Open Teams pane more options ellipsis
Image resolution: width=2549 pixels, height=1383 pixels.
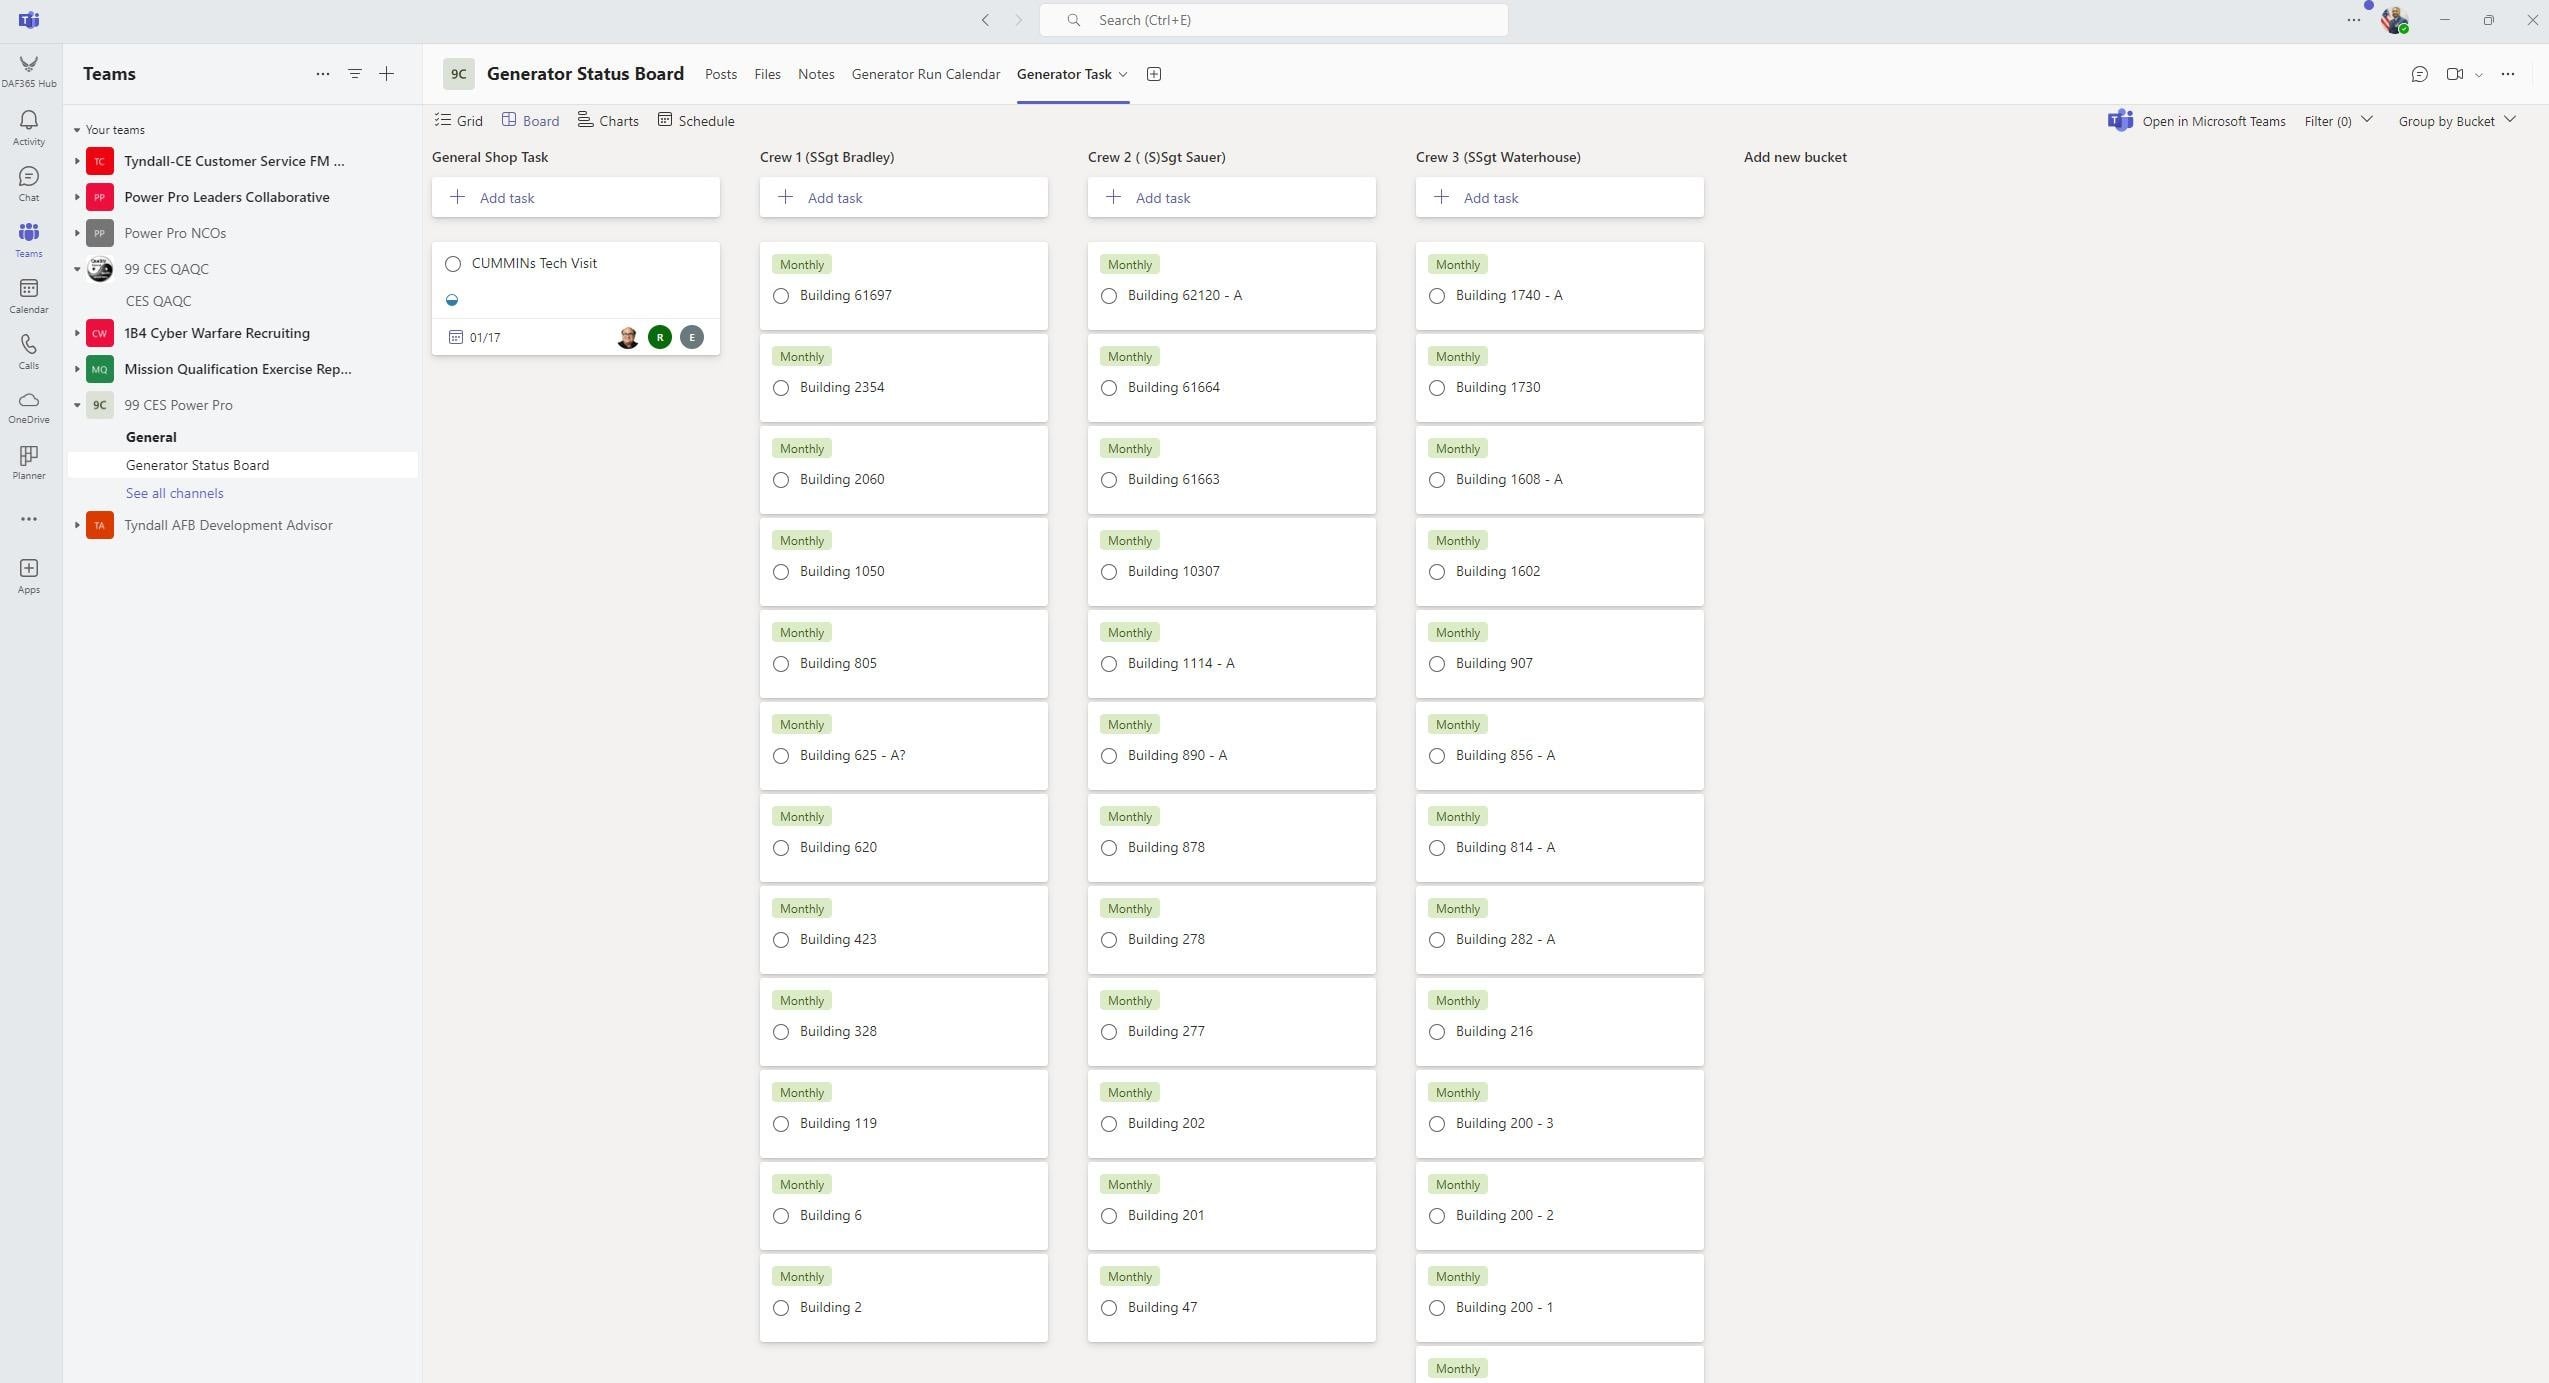click(x=322, y=74)
